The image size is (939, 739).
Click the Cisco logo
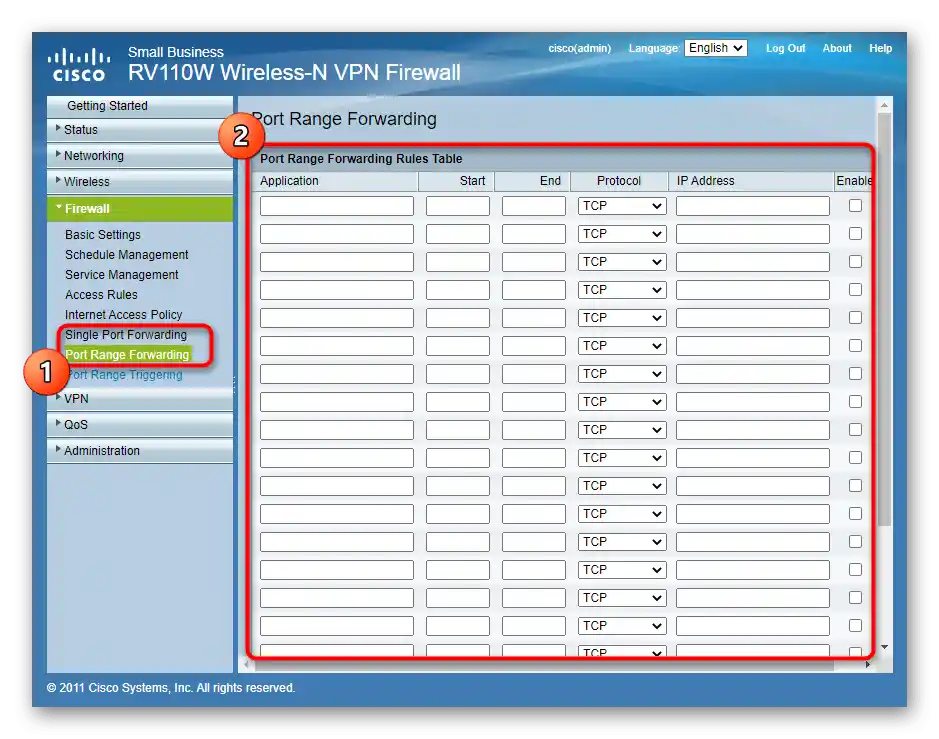click(78, 65)
